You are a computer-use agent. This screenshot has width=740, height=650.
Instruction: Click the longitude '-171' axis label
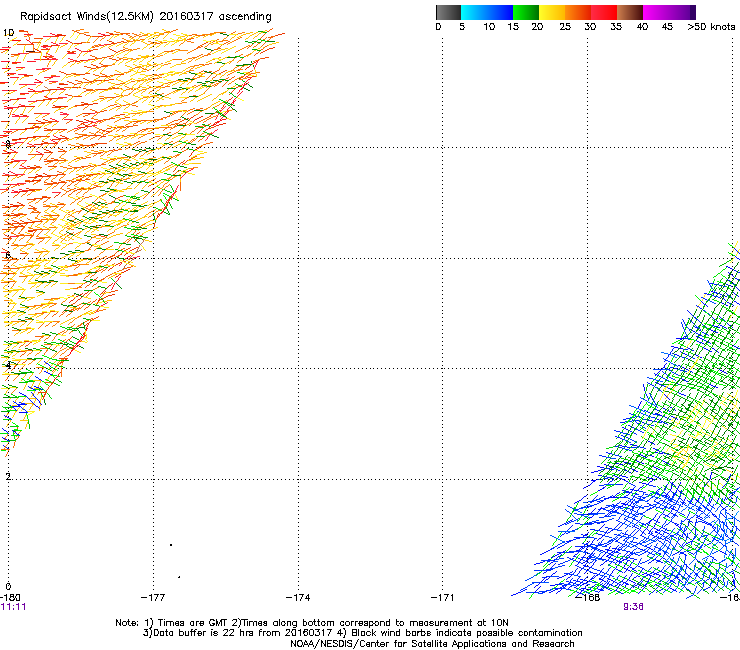(442, 598)
